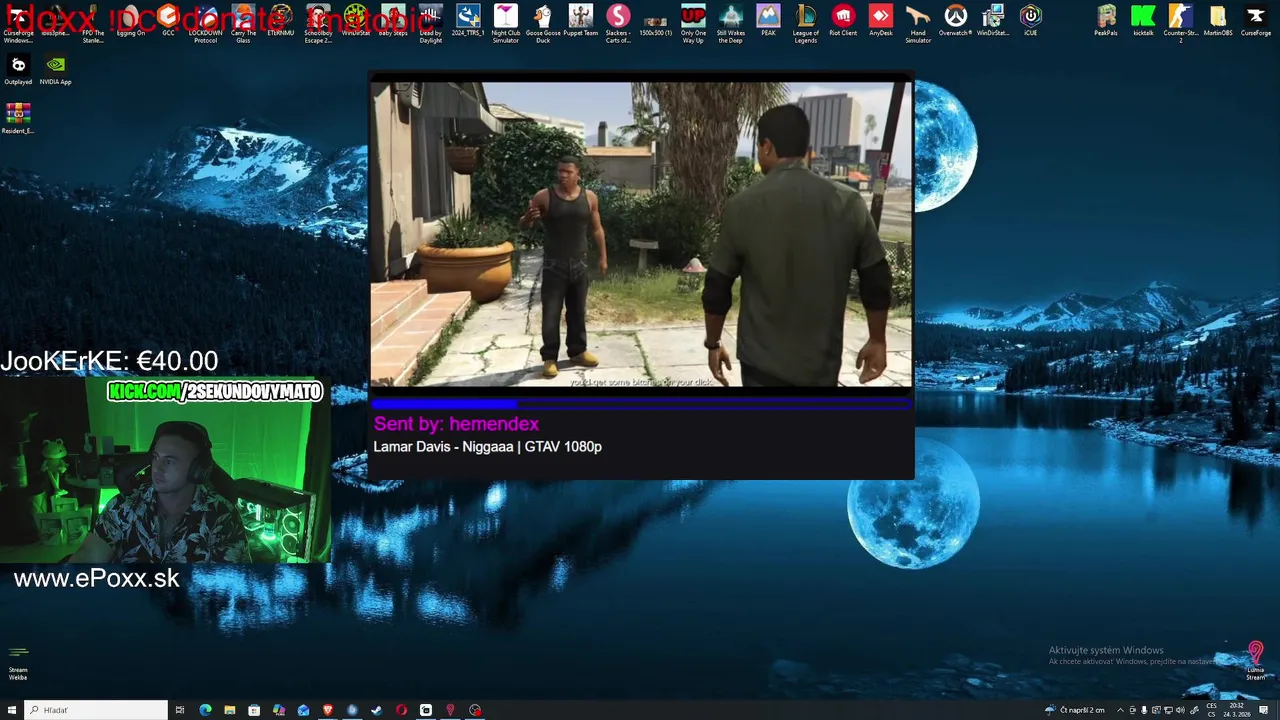
Task: Open Microsoft Edge from the taskbar
Action: pyautogui.click(x=205, y=710)
